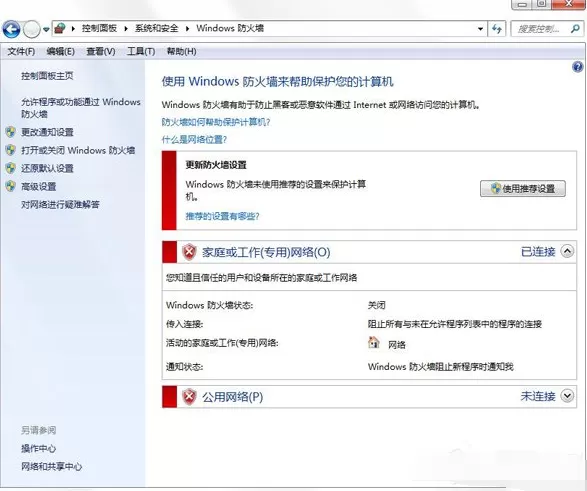Click the house icon beside 网络
Viewport: 587px width, 491px height.
click(374, 342)
